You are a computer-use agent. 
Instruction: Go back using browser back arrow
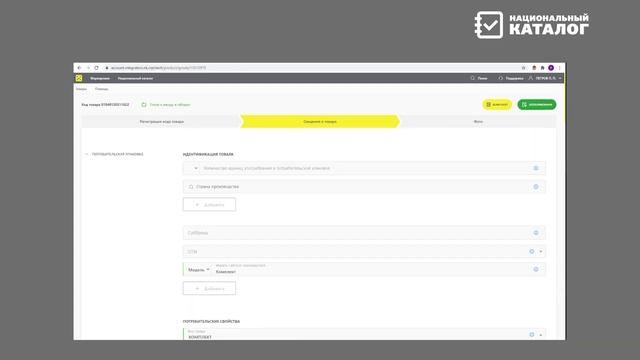coord(79,68)
